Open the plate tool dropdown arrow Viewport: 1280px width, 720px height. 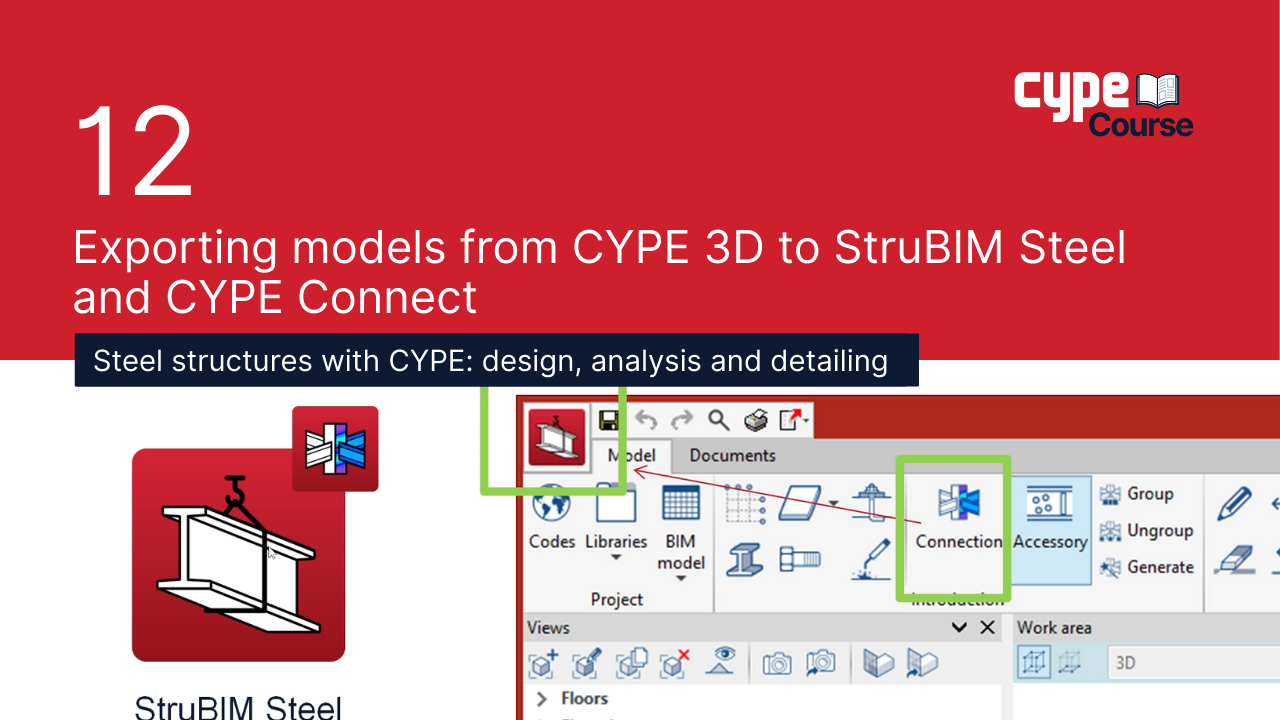click(x=833, y=504)
